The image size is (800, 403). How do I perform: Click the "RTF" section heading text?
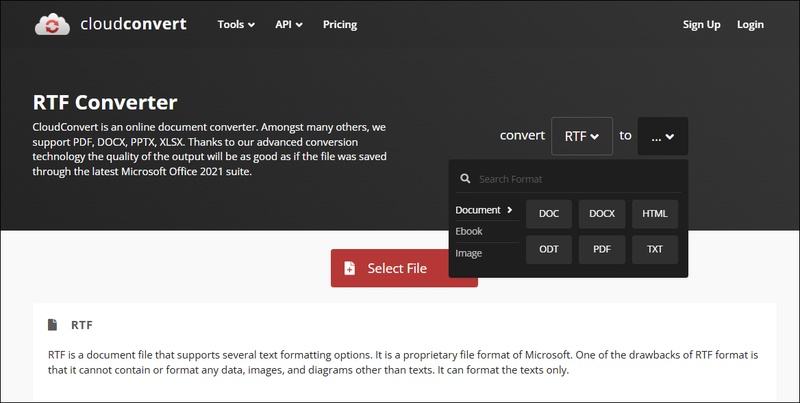pos(82,325)
